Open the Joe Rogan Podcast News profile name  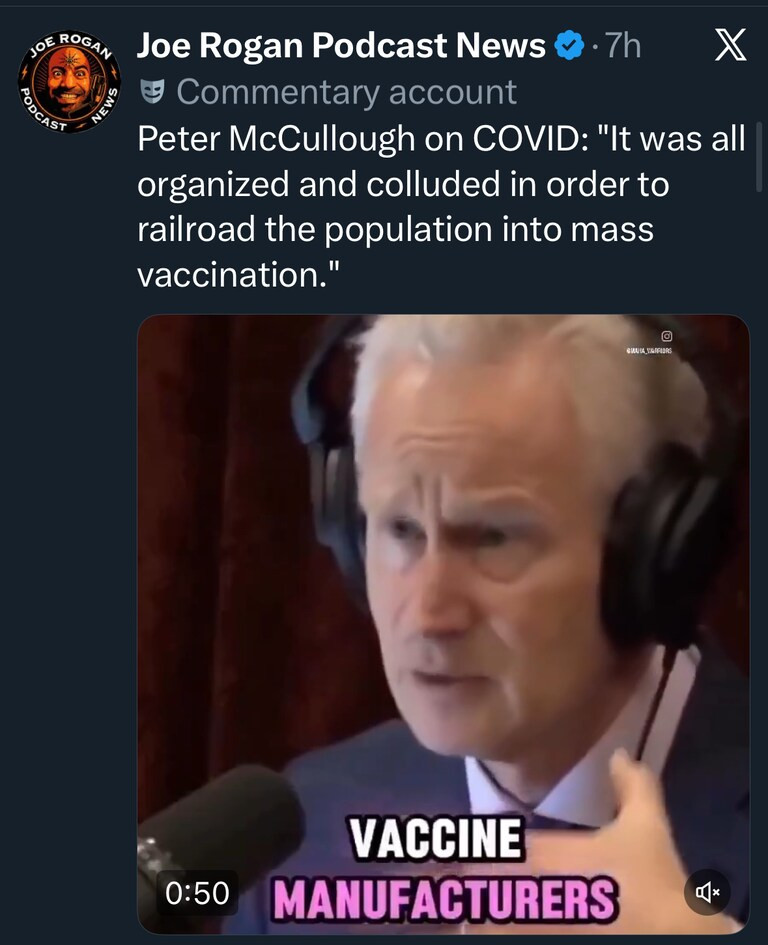(341, 45)
